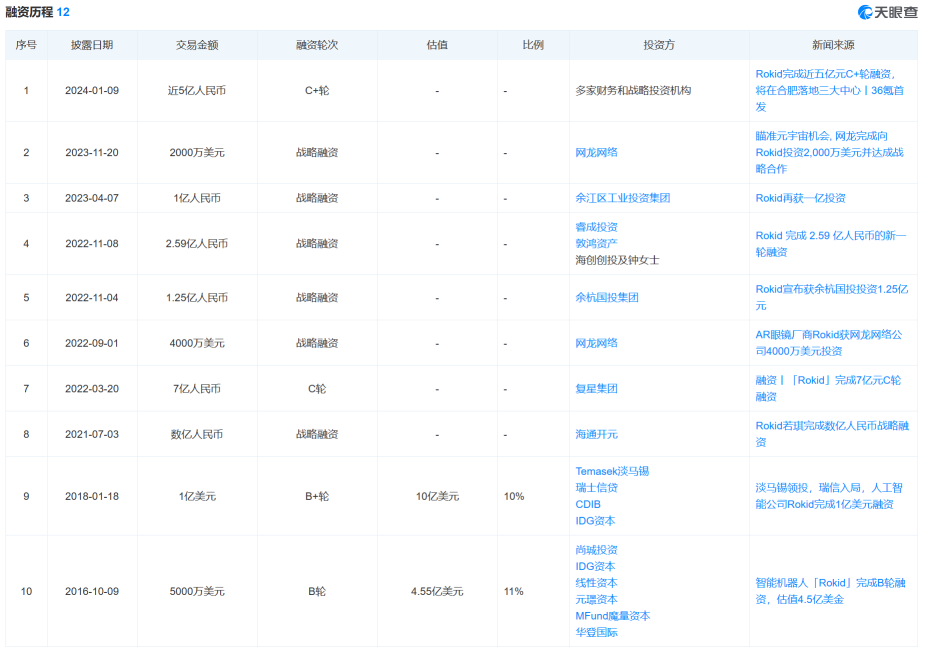Image resolution: width=926 pixels, height=650 pixels.
Task: Open the 尚城投资 investor link
Action: click(596, 550)
